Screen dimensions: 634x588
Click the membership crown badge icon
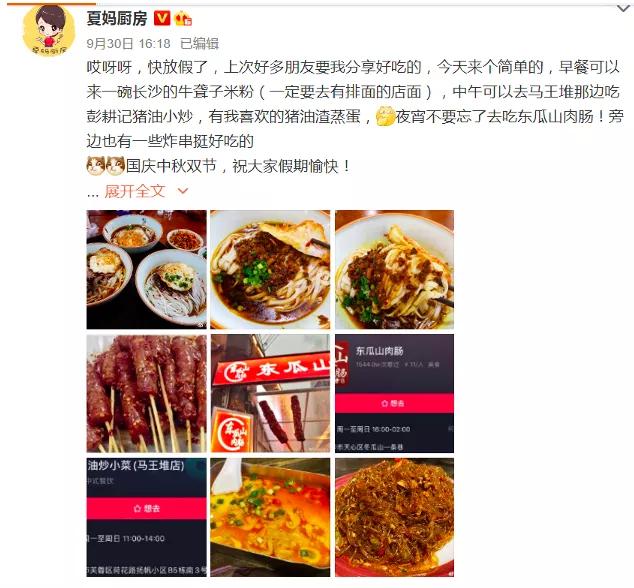coord(183,19)
